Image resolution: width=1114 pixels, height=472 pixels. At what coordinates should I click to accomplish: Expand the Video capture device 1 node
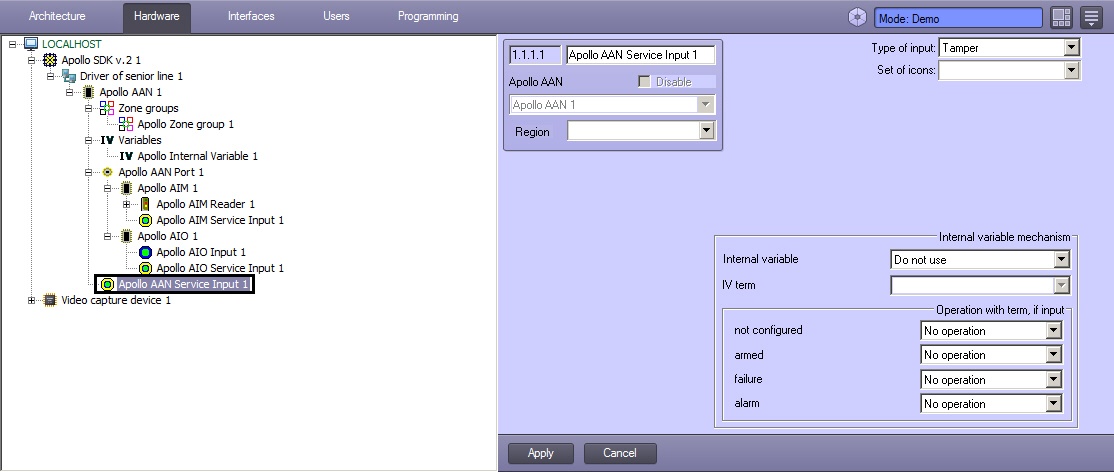click(x=31, y=300)
